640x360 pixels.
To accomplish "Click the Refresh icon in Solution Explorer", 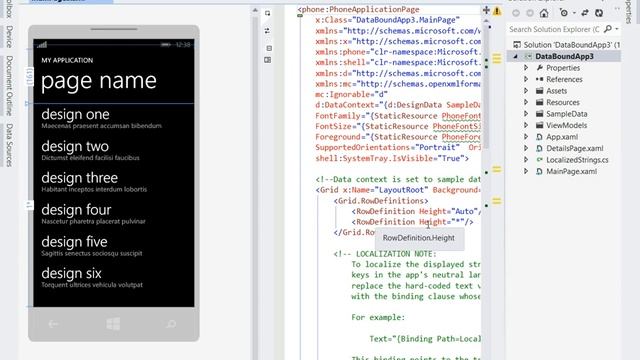I will pyautogui.click(x=599, y=13).
